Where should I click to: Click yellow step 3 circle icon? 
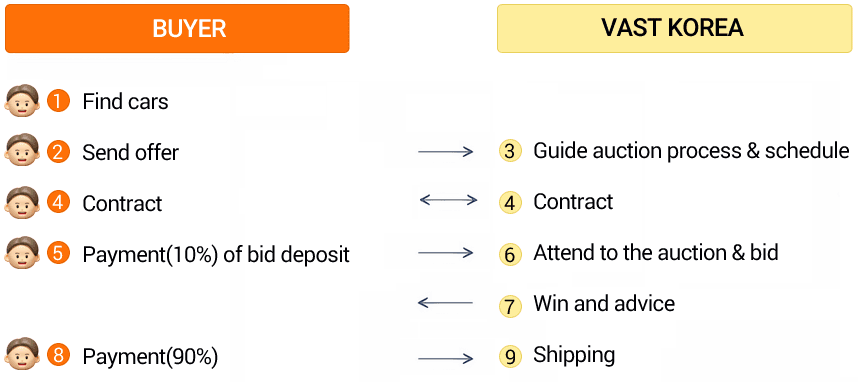click(x=510, y=151)
